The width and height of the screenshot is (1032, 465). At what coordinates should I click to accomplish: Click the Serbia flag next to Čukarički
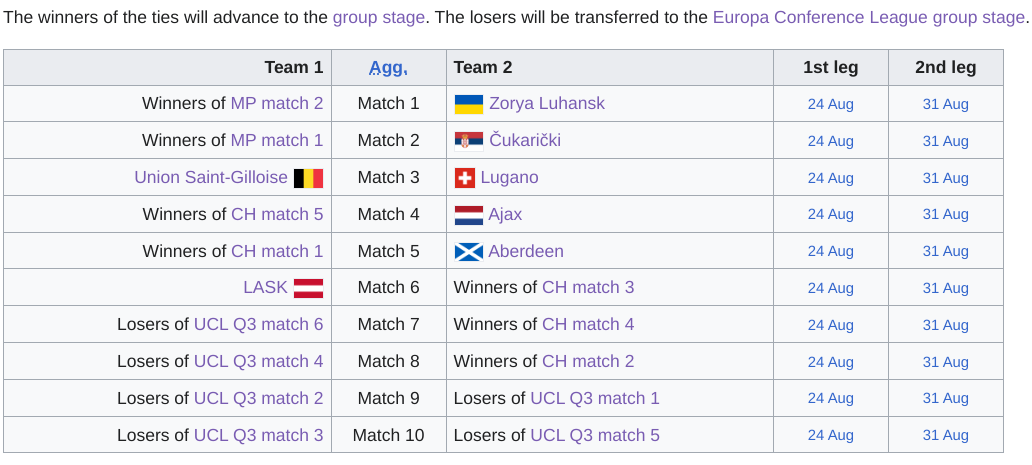coord(469,141)
